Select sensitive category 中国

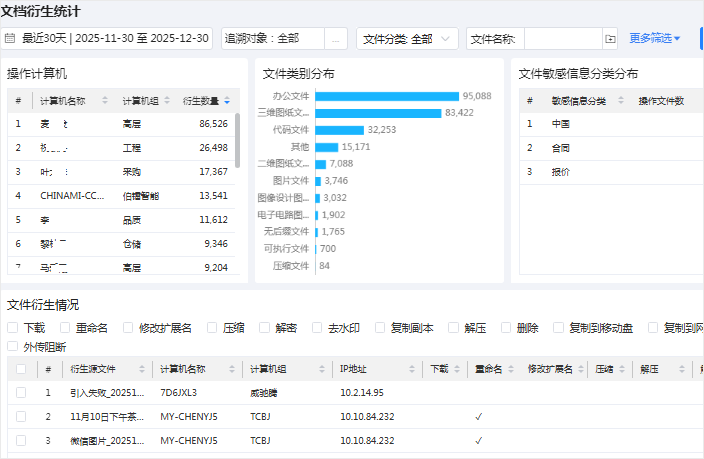[x=561, y=124]
